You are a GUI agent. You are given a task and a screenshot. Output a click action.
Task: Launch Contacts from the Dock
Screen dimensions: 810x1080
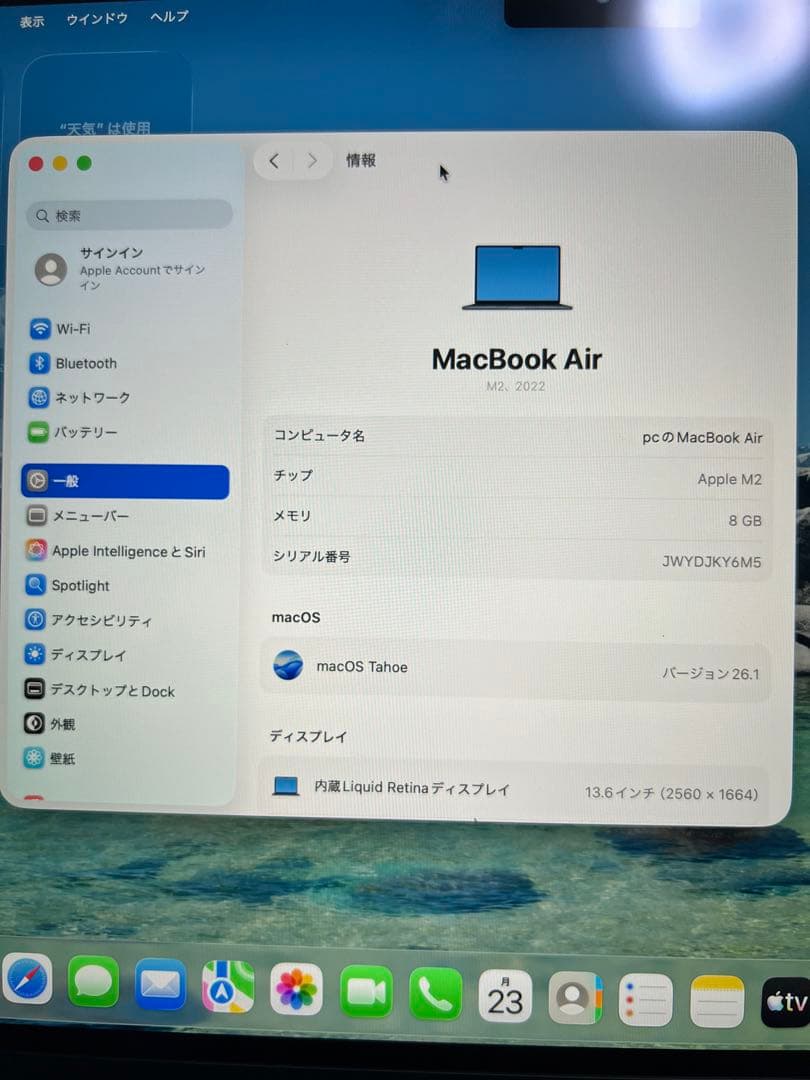tap(575, 999)
